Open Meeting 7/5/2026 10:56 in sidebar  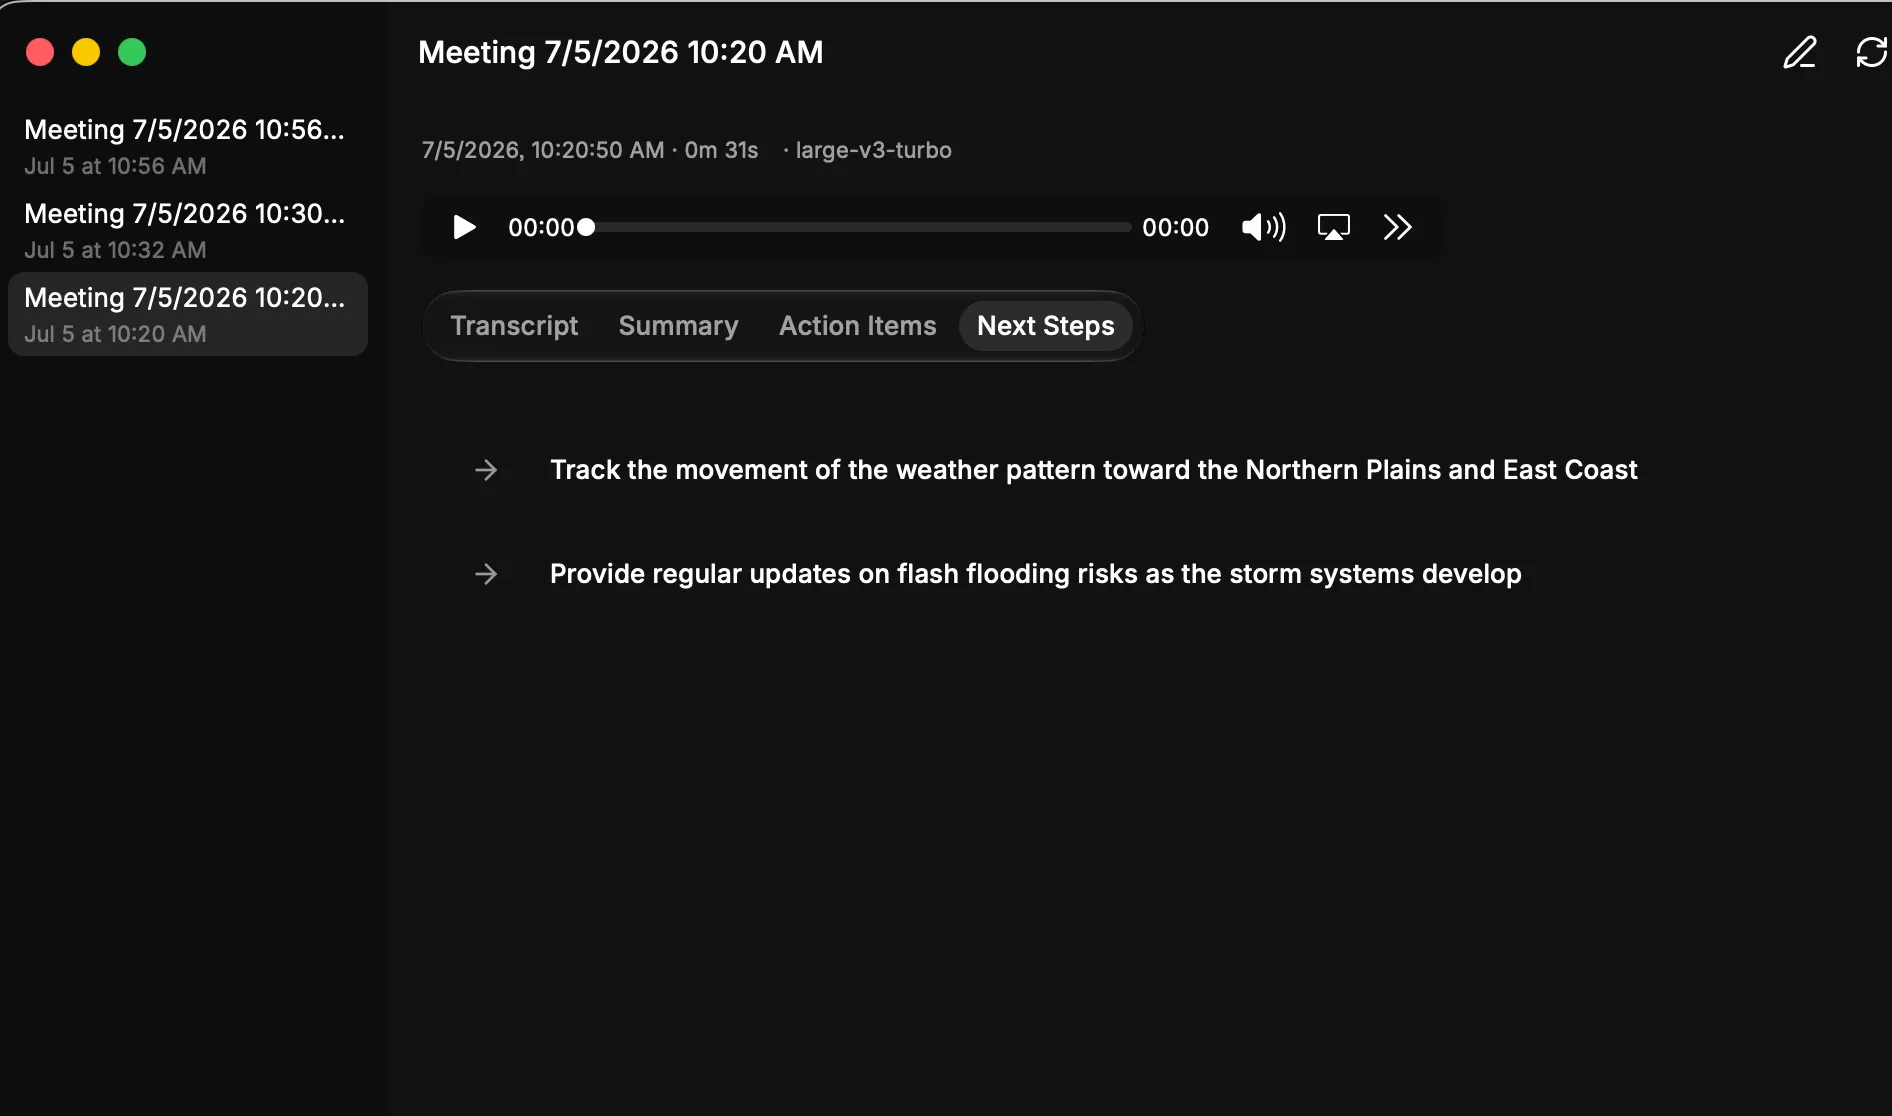[x=188, y=146]
